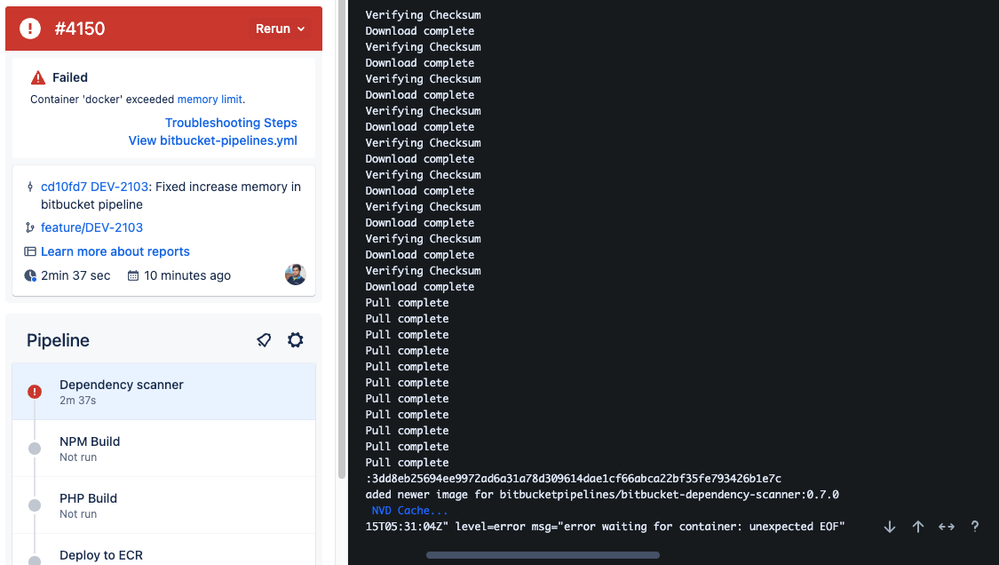The width and height of the screenshot is (999, 565).
Task: Click the Pipeline section heading
Action: pyautogui.click(x=58, y=340)
